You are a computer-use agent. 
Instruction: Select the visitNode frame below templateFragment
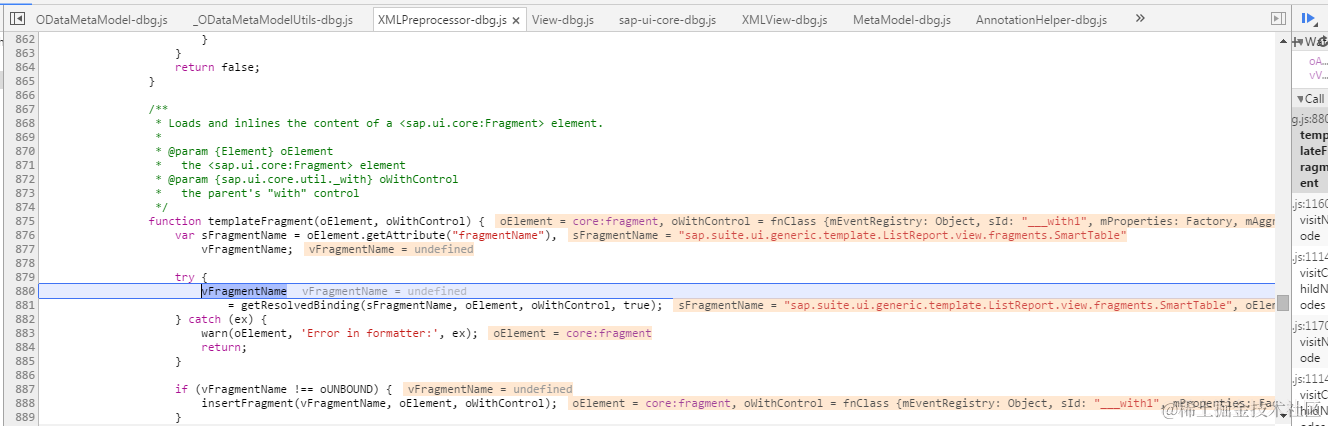(1312, 218)
